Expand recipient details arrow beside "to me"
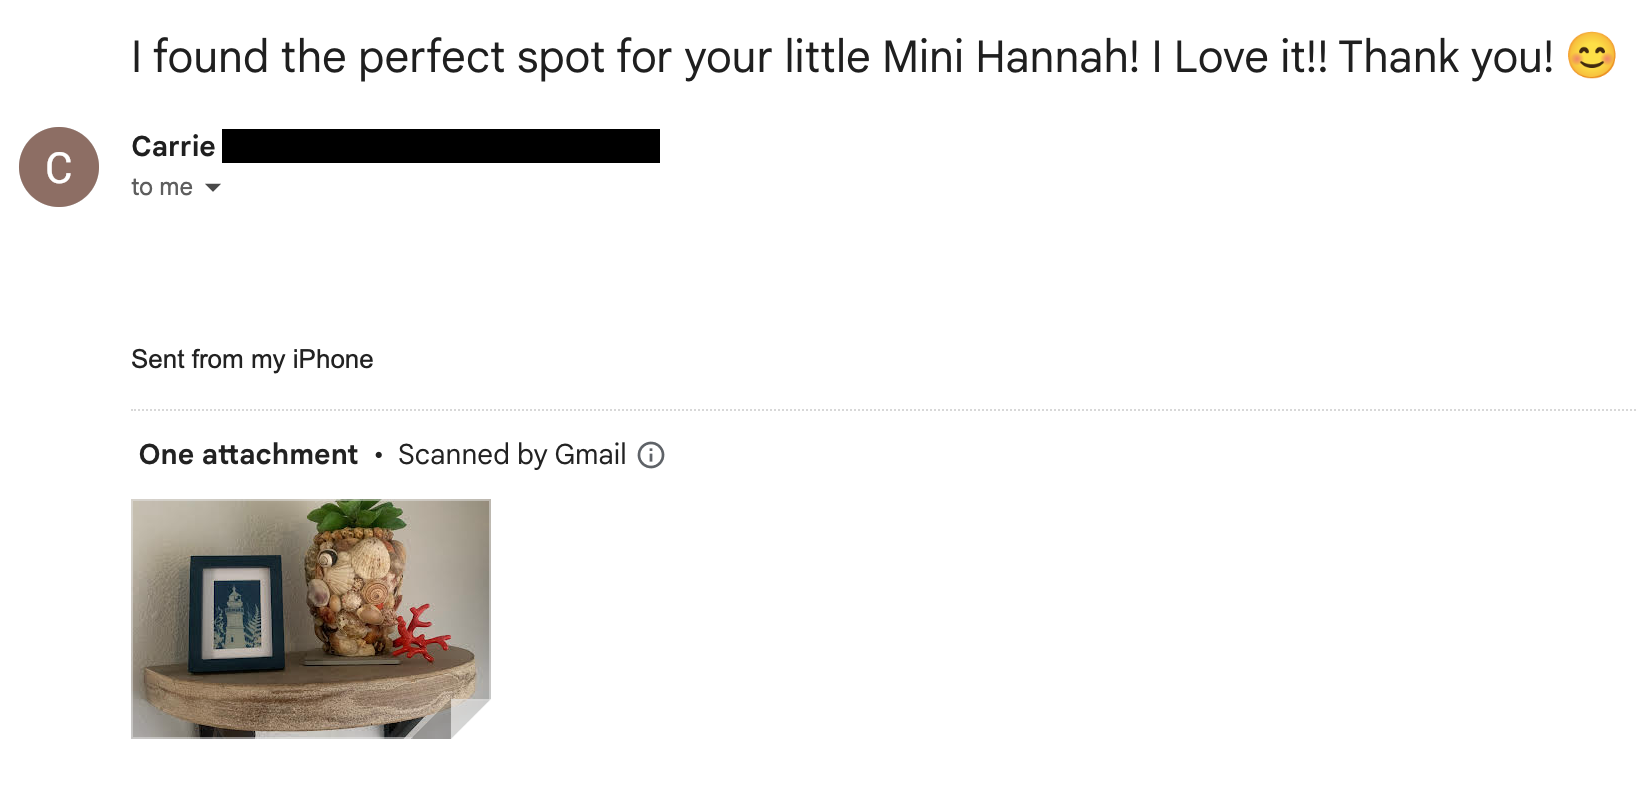The image size is (1637, 798). [x=212, y=188]
